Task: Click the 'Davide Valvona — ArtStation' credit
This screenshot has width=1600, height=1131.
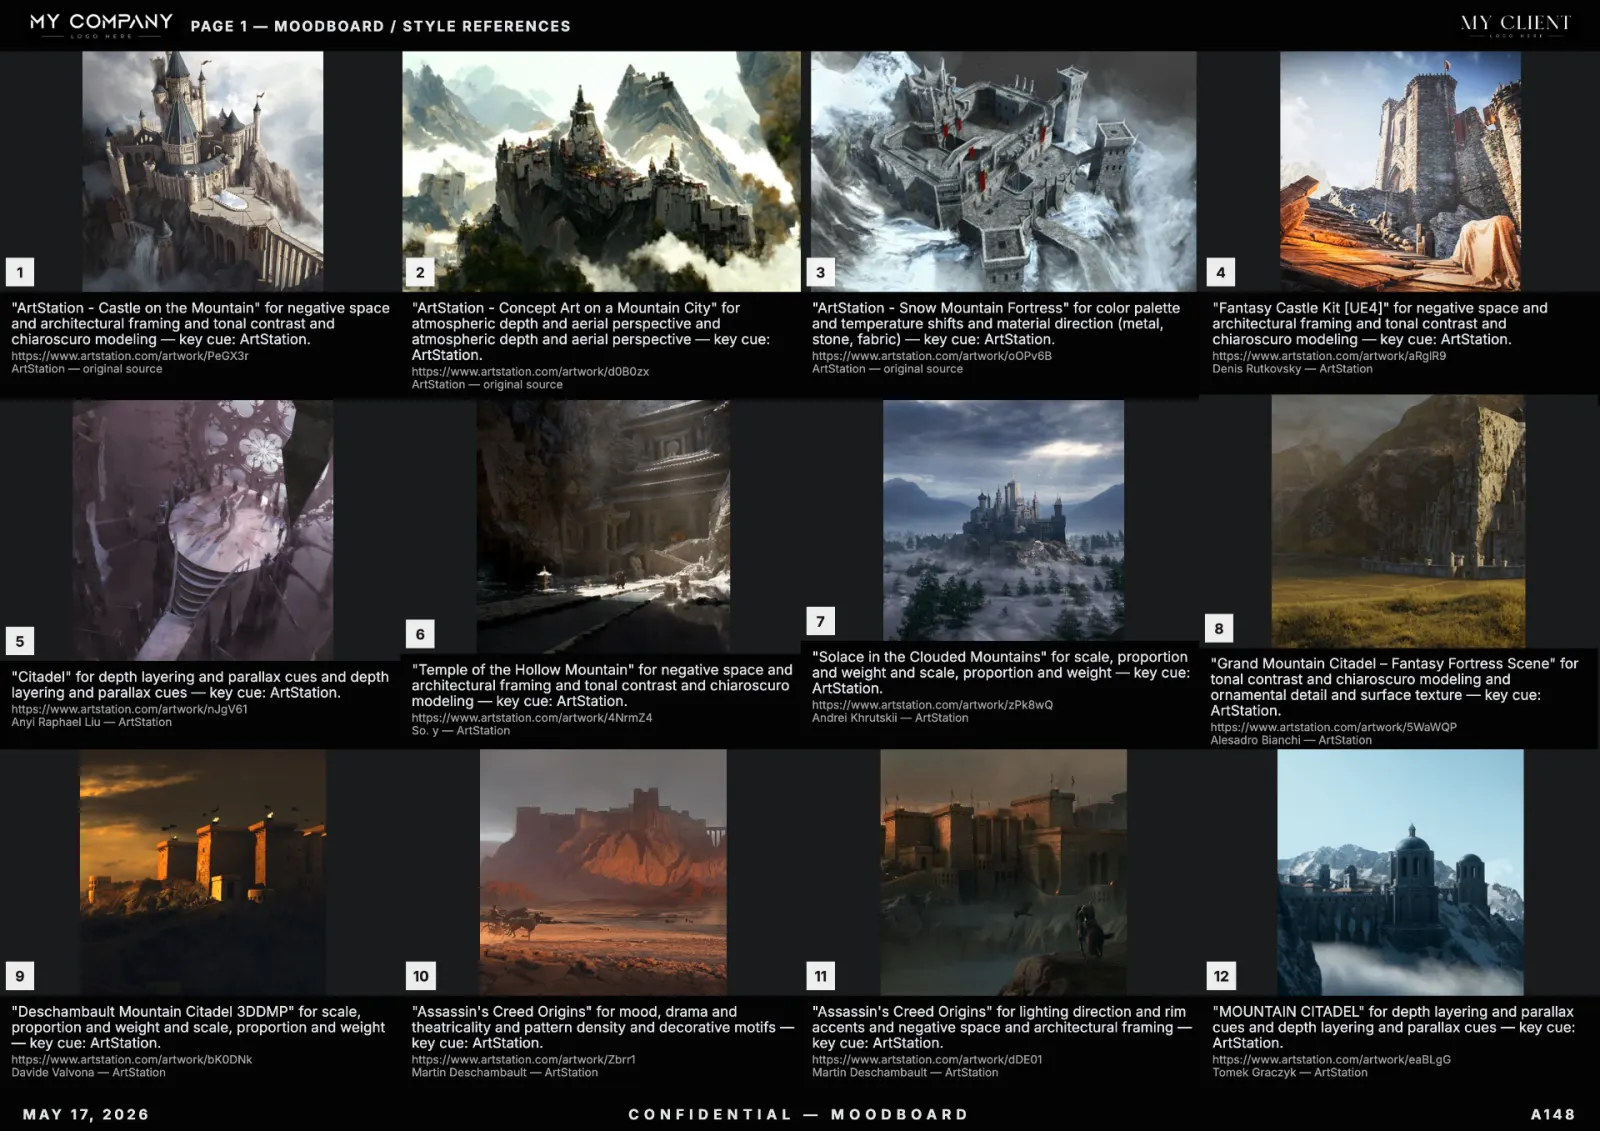Action: click(88, 1073)
